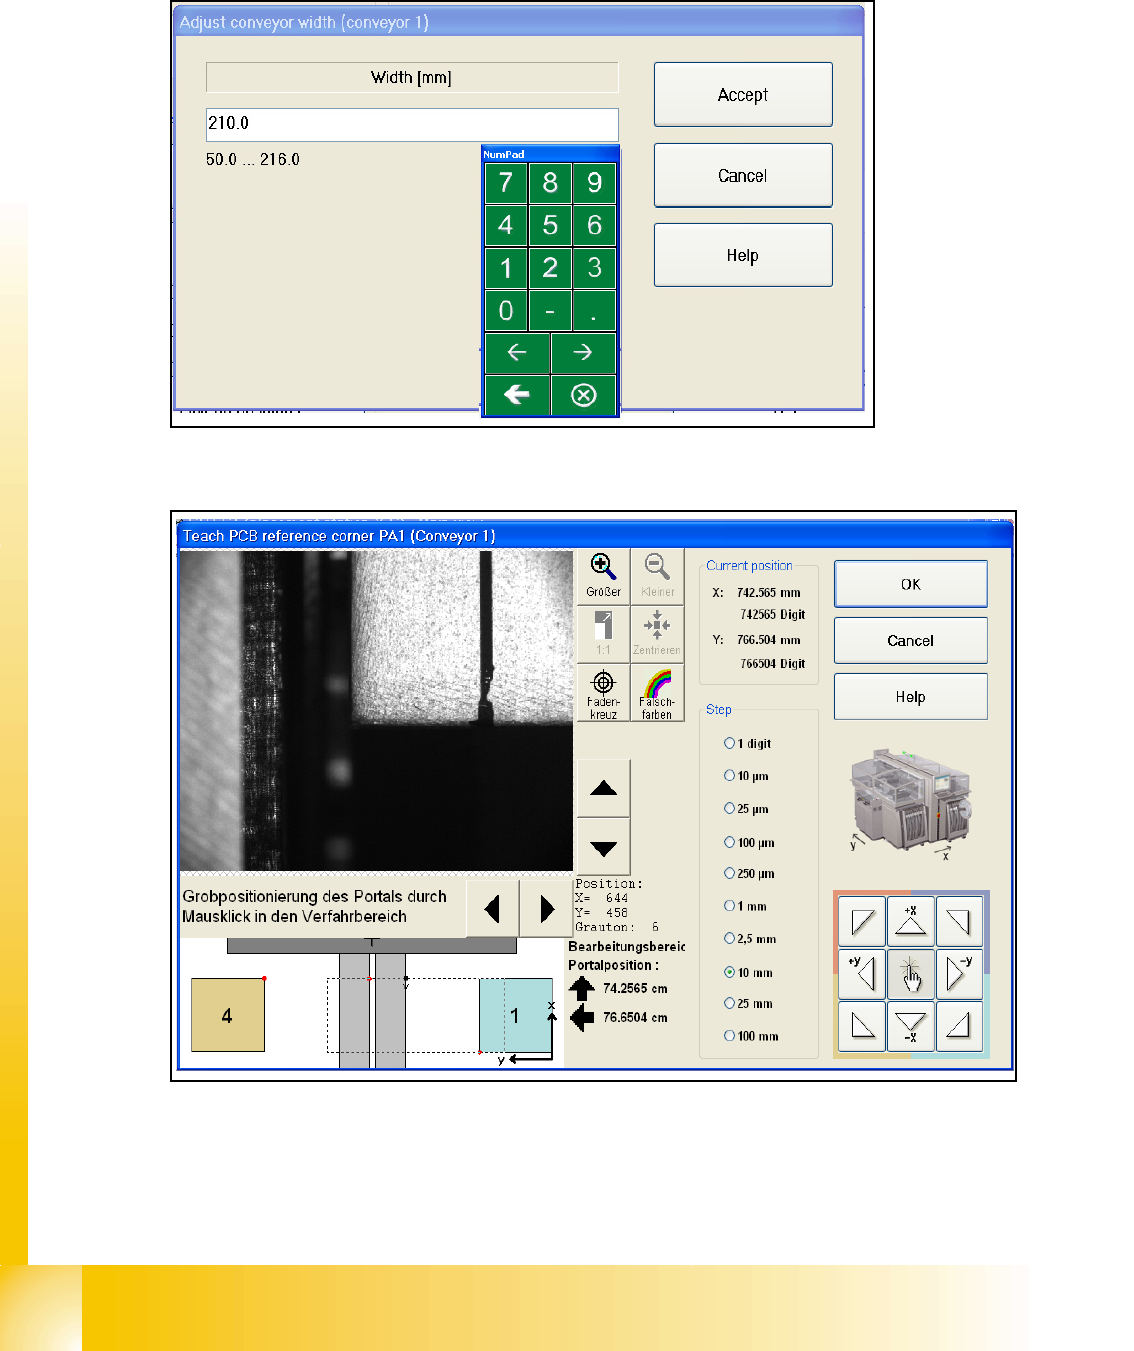
Task: Click the left arrow beside Grobpositionierung text
Action: 492,909
